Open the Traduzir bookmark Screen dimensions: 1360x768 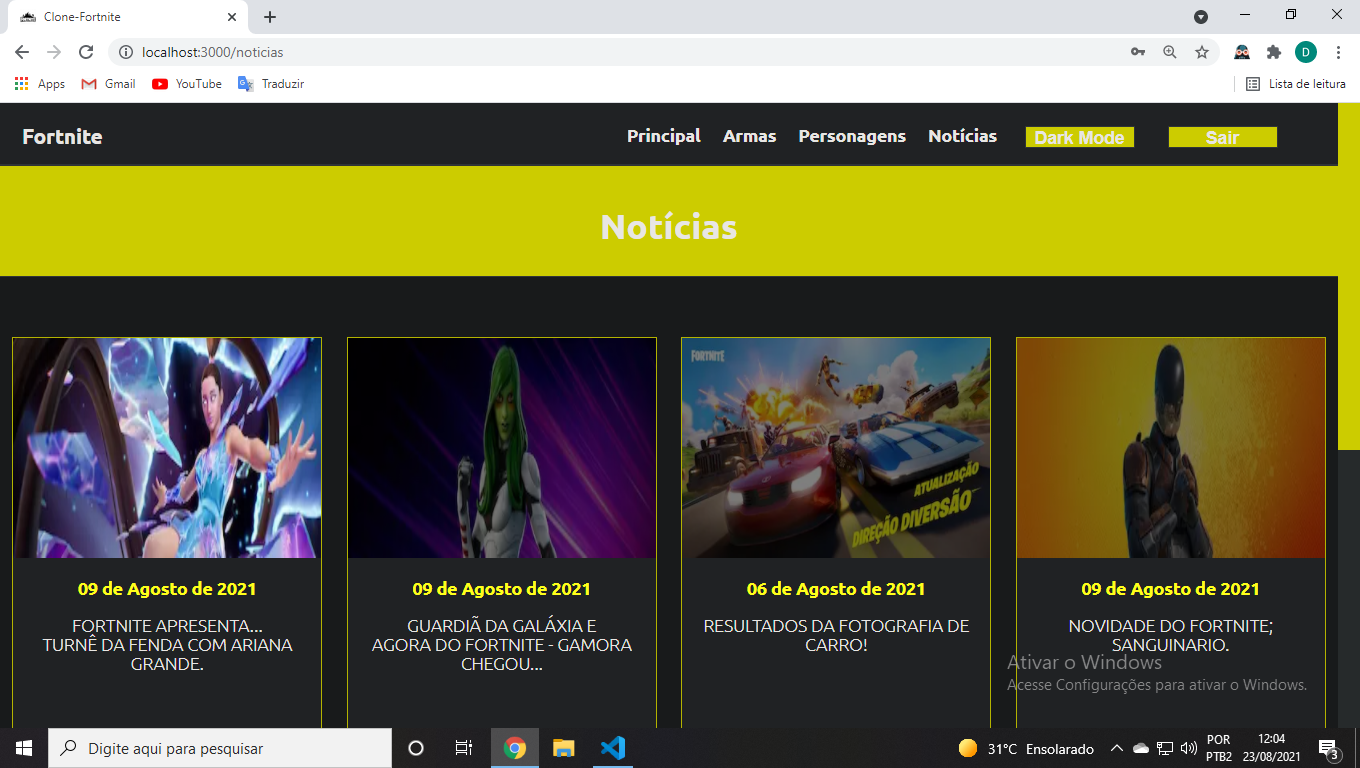(x=271, y=84)
